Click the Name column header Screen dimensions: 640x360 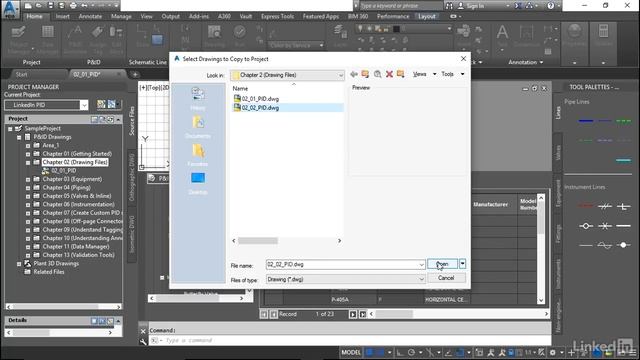(240, 89)
